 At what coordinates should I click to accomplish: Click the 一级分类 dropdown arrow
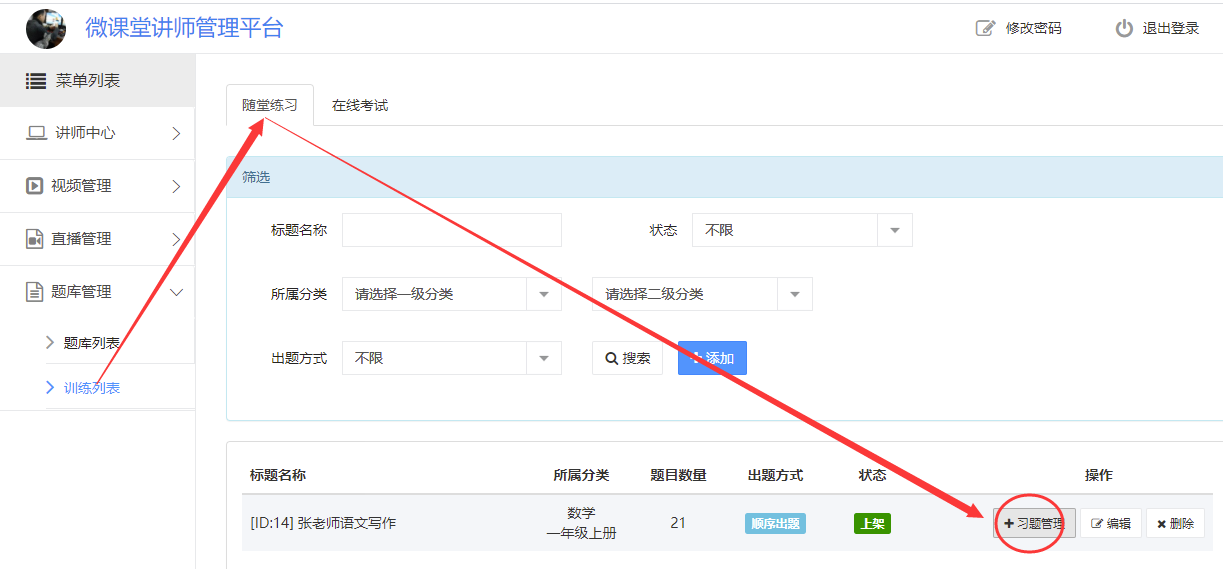(x=544, y=295)
